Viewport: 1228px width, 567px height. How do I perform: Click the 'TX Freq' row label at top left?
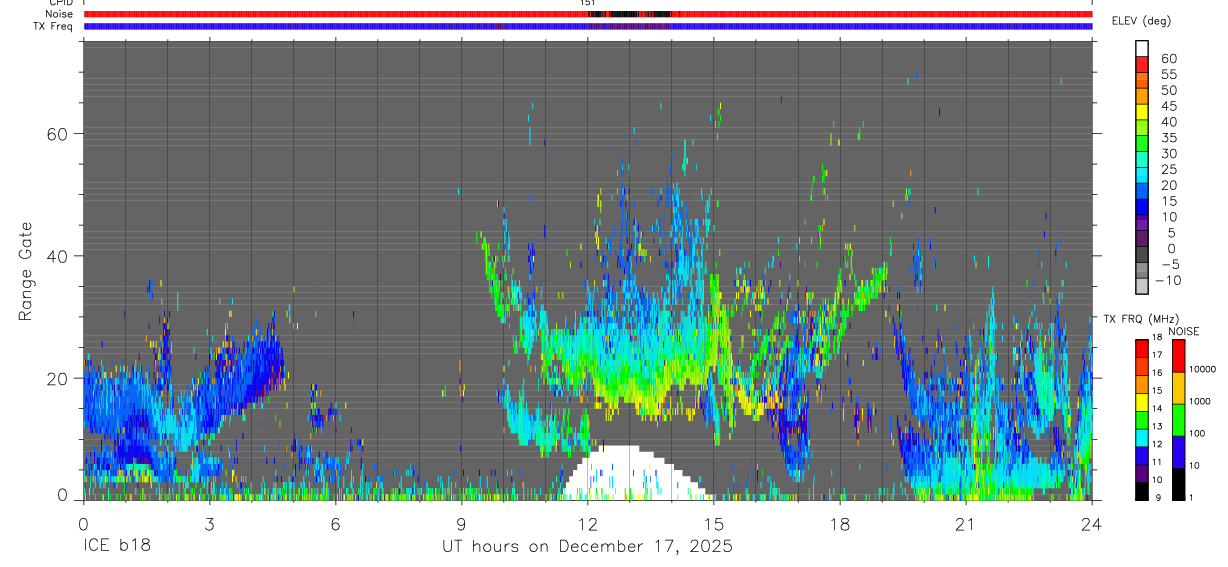(x=53, y=26)
